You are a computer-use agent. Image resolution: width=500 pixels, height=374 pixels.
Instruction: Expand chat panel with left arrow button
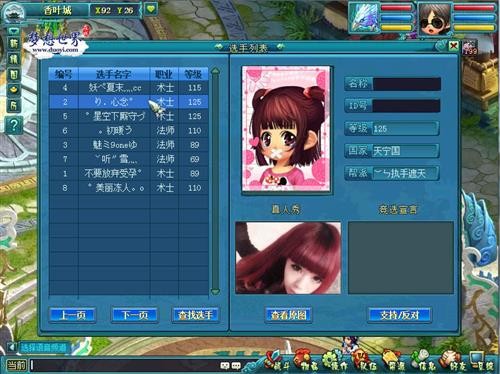12,347
